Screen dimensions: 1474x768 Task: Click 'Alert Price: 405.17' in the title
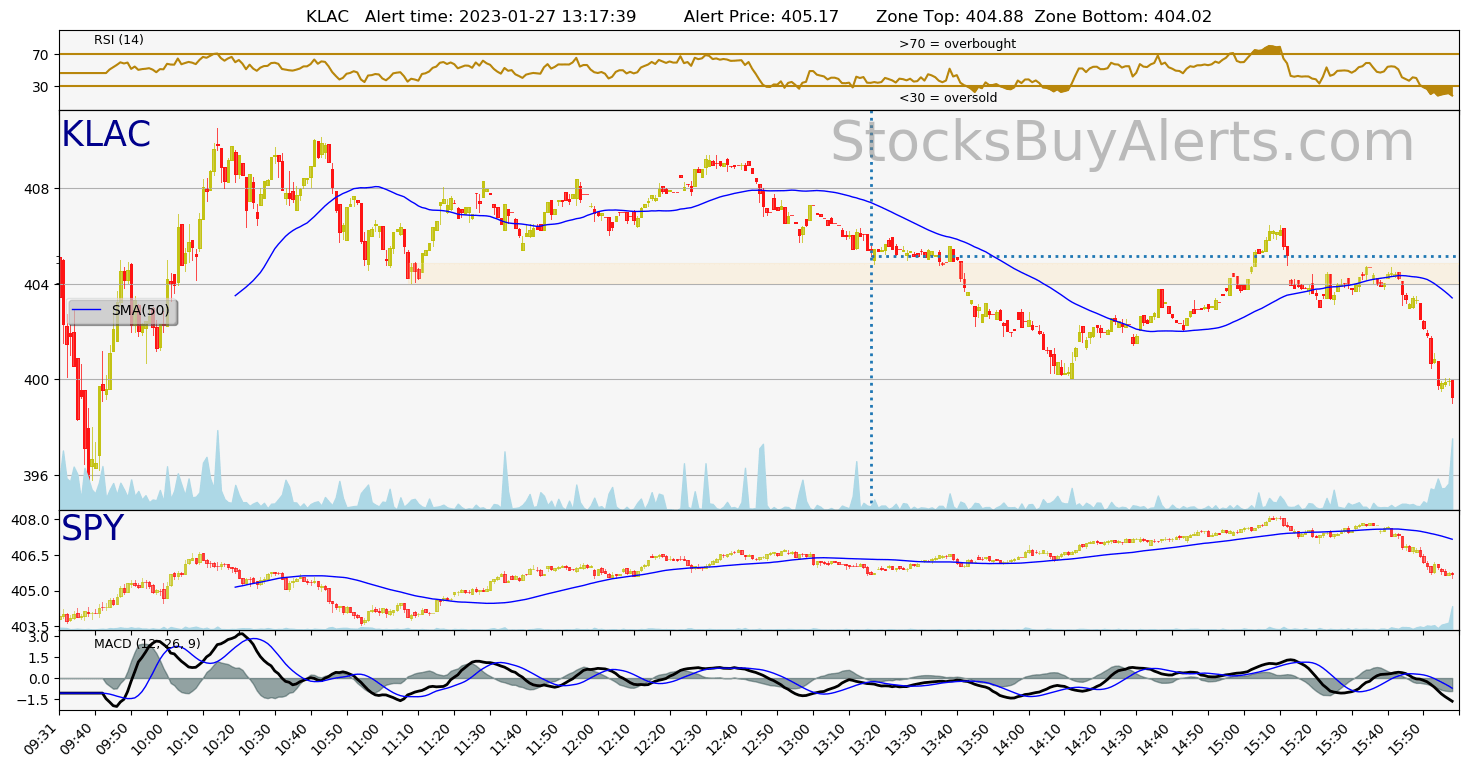(761, 16)
